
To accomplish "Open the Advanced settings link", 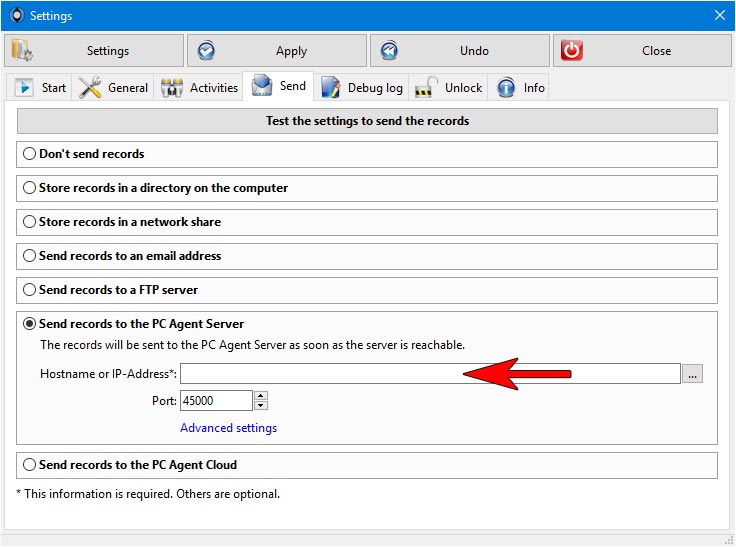I will (228, 428).
